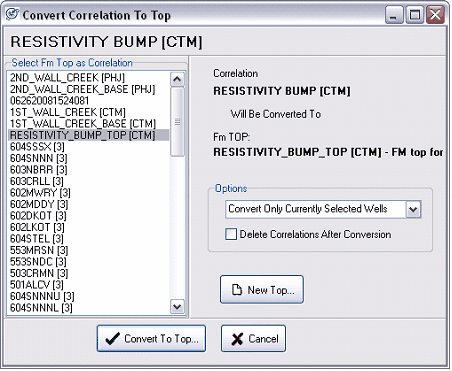Click the formation top list scrollbar thumb
This screenshot has height=371, width=452.
click(177, 122)
